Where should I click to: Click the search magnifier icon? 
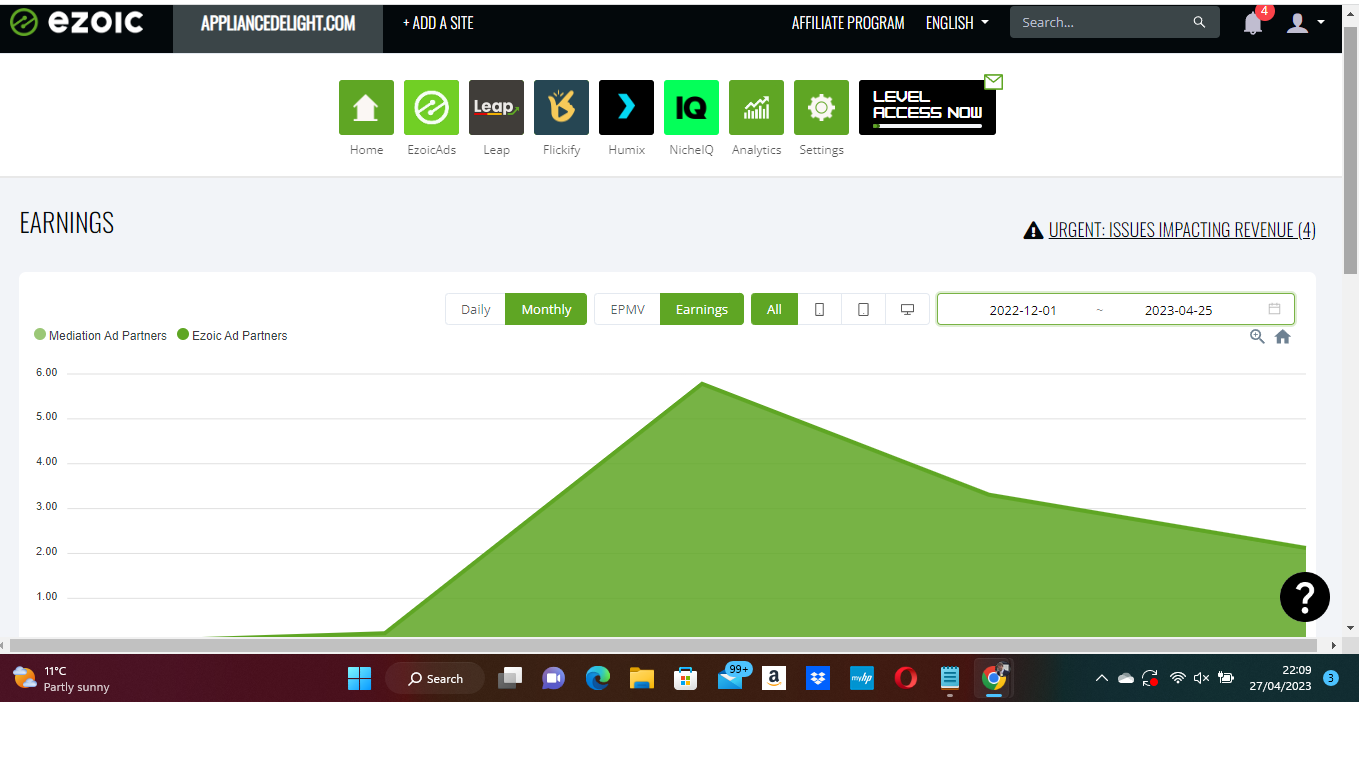click(x=1199, y=23)
